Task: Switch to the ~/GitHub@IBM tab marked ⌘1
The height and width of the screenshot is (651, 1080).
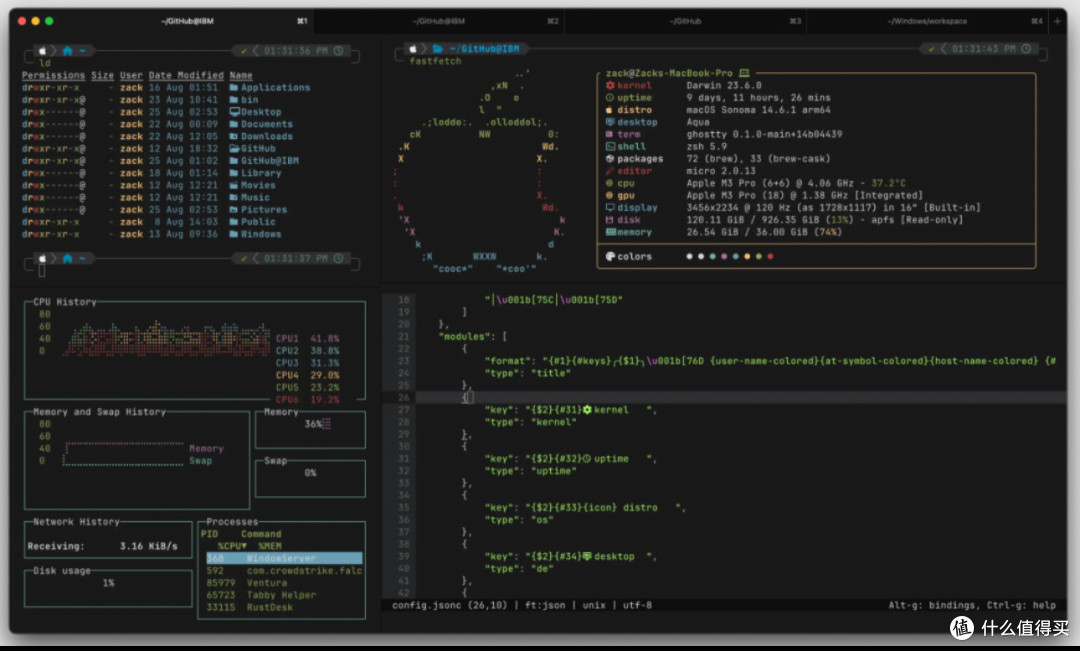Action: coord(187,21)
